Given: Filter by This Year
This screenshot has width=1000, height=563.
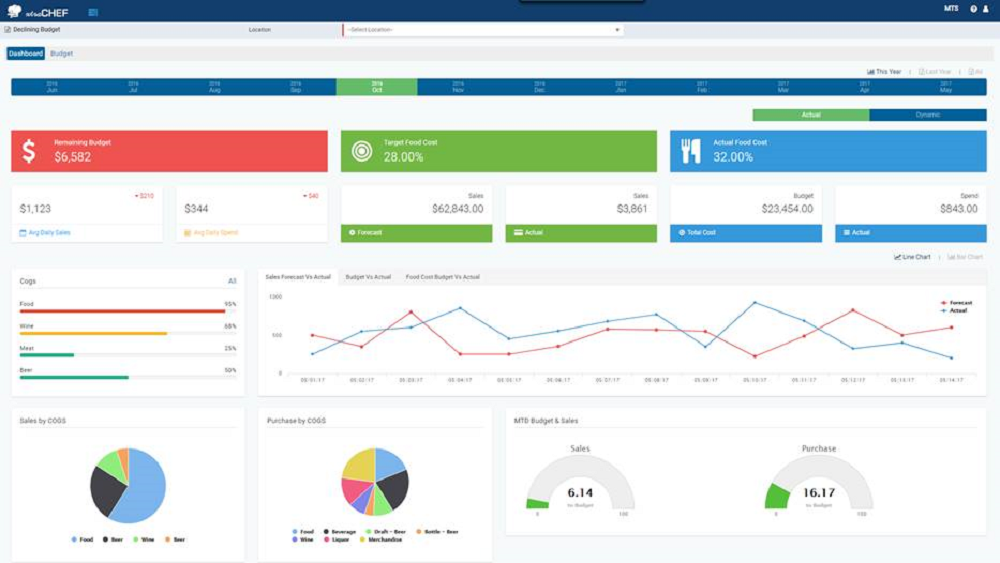Looking at the screenshot, I should (x=884, y=72).
